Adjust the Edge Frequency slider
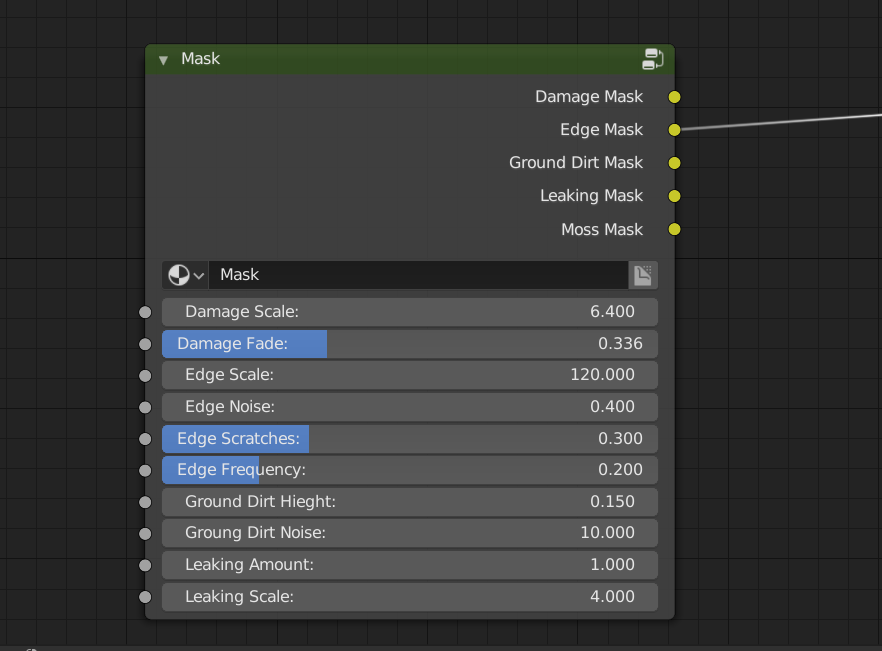Image resolution: width=882 pixels, height=651 pixels. pos(410,470)
